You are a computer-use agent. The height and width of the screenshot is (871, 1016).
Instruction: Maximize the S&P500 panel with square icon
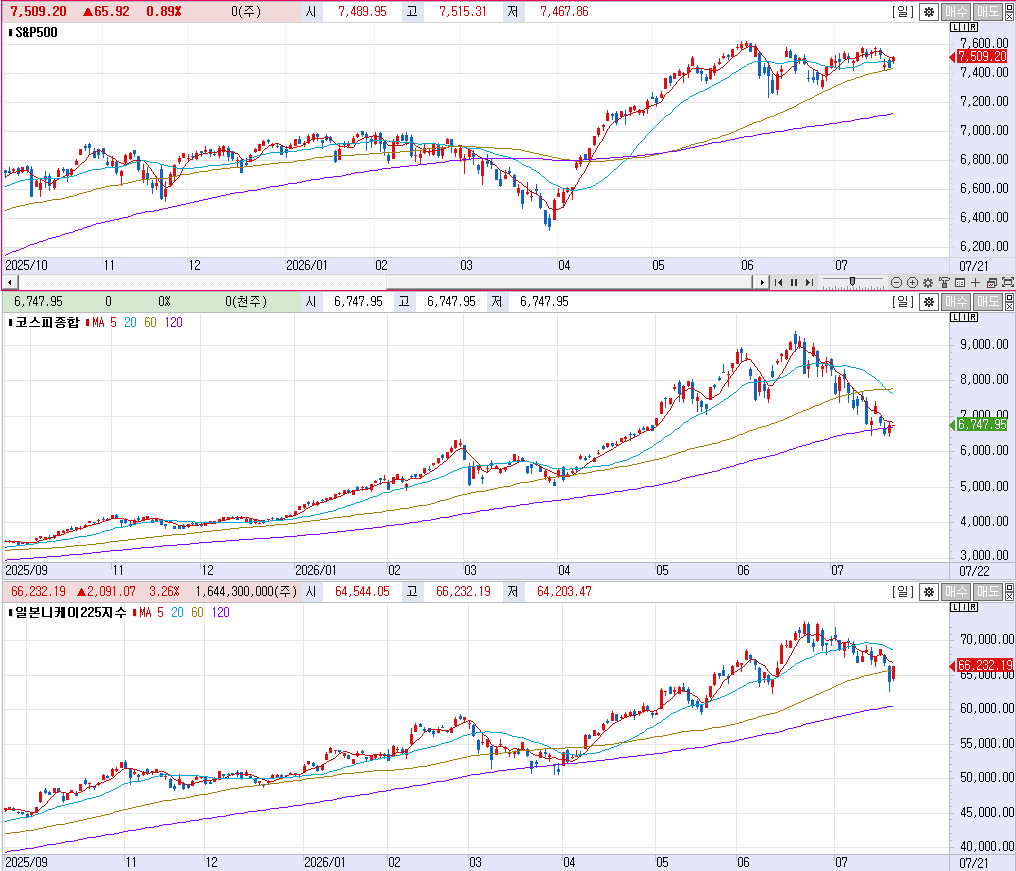1009,7
